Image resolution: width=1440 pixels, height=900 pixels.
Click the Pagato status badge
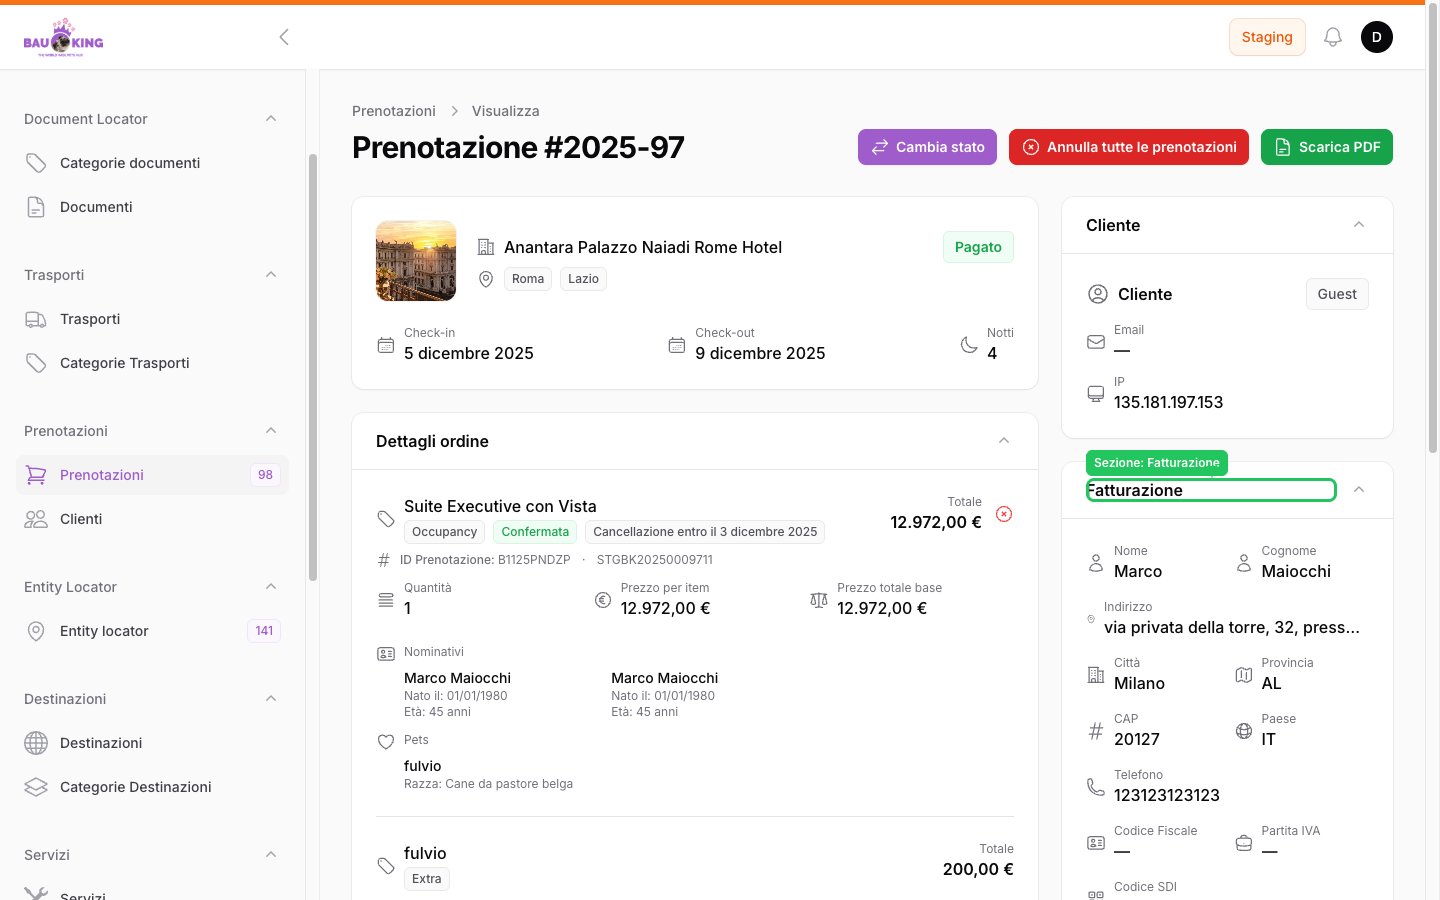point(978,247)
